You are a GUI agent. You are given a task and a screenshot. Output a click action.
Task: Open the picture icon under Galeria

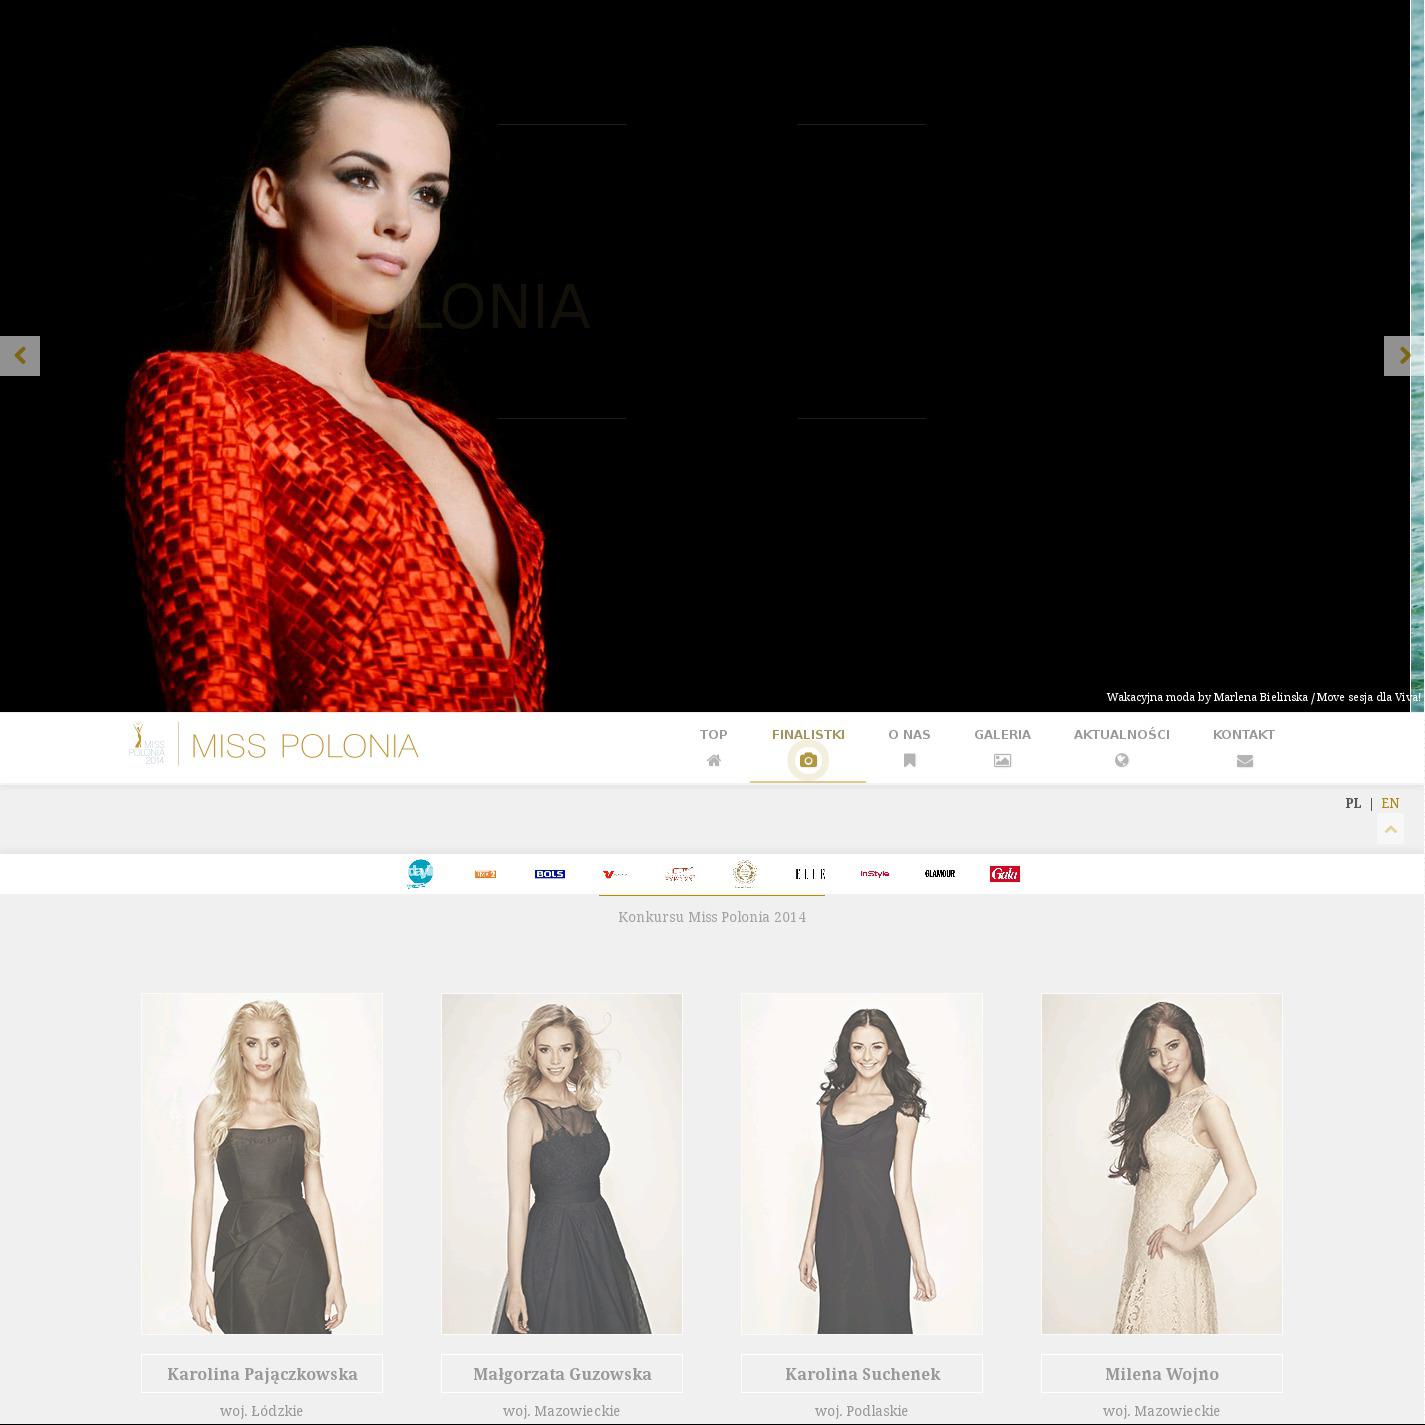point(1002,761)
